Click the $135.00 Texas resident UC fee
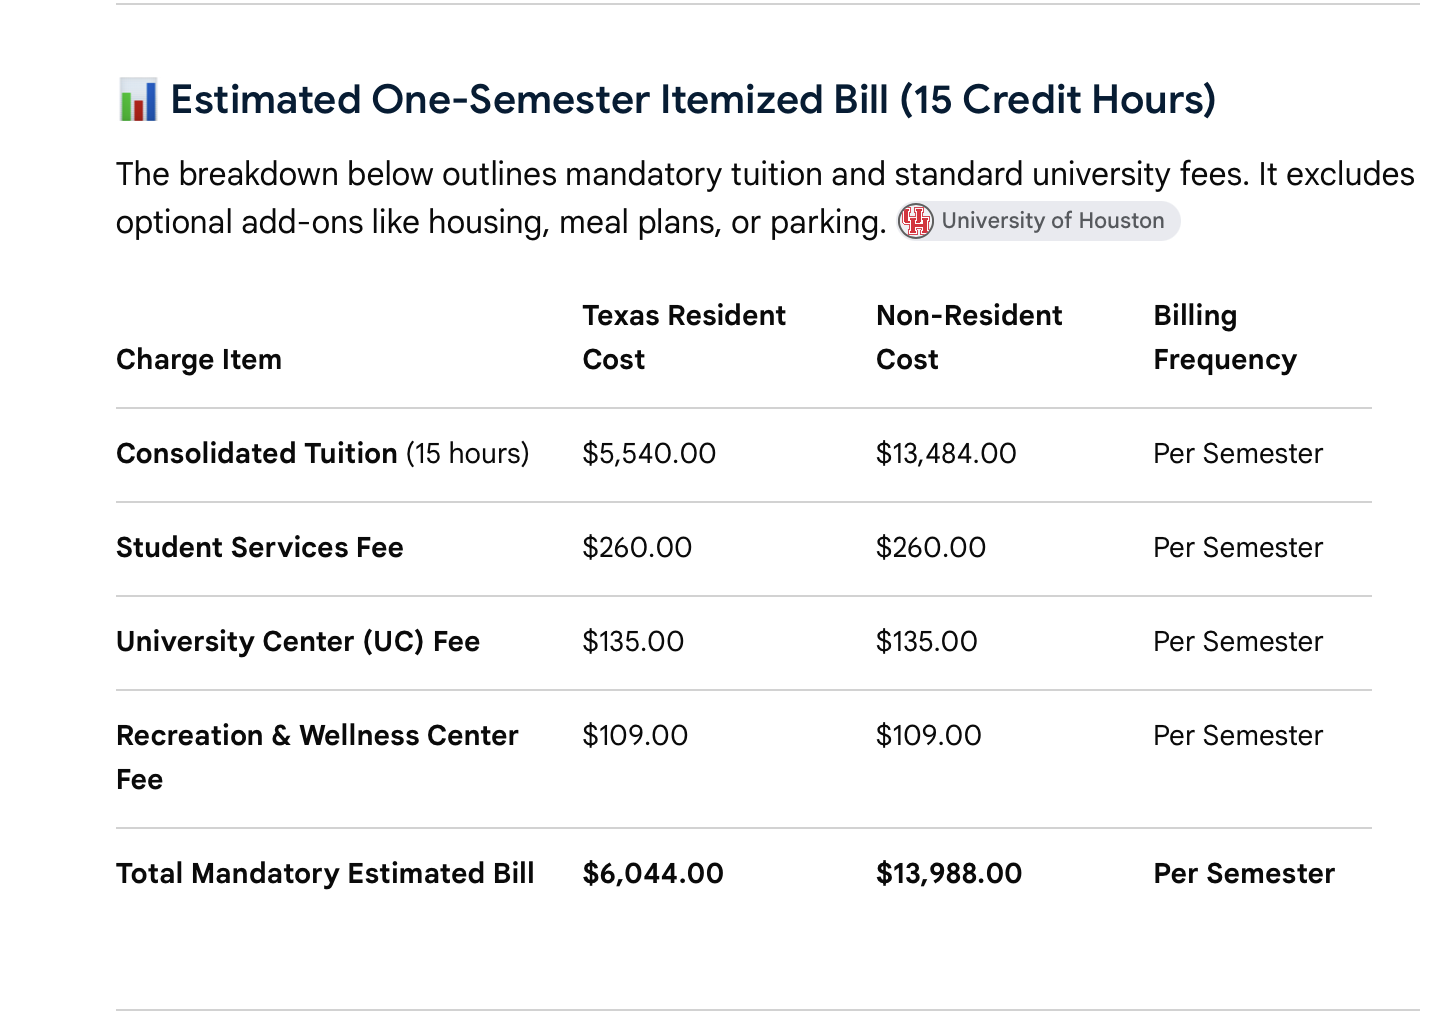This screenshot has width=1450, height=1014. point(633,641)
